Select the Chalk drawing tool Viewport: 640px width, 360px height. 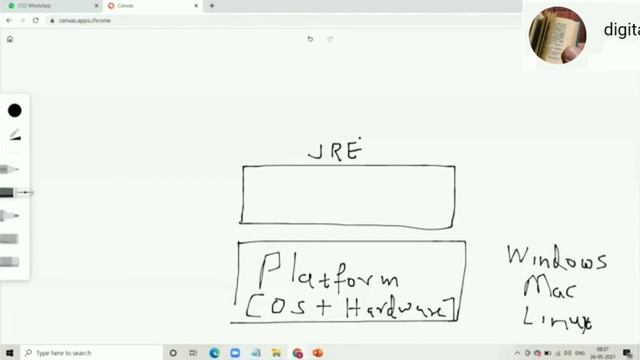9,239
